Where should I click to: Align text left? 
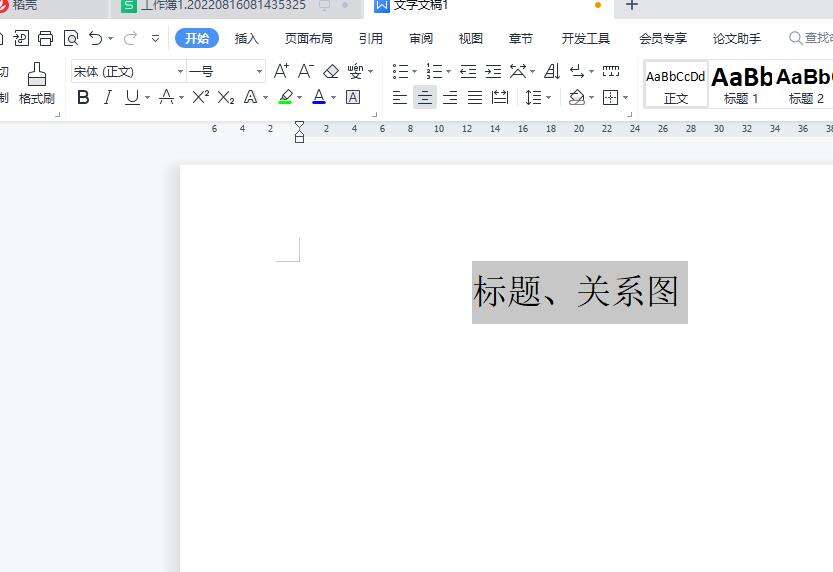[x=400, y=97]
